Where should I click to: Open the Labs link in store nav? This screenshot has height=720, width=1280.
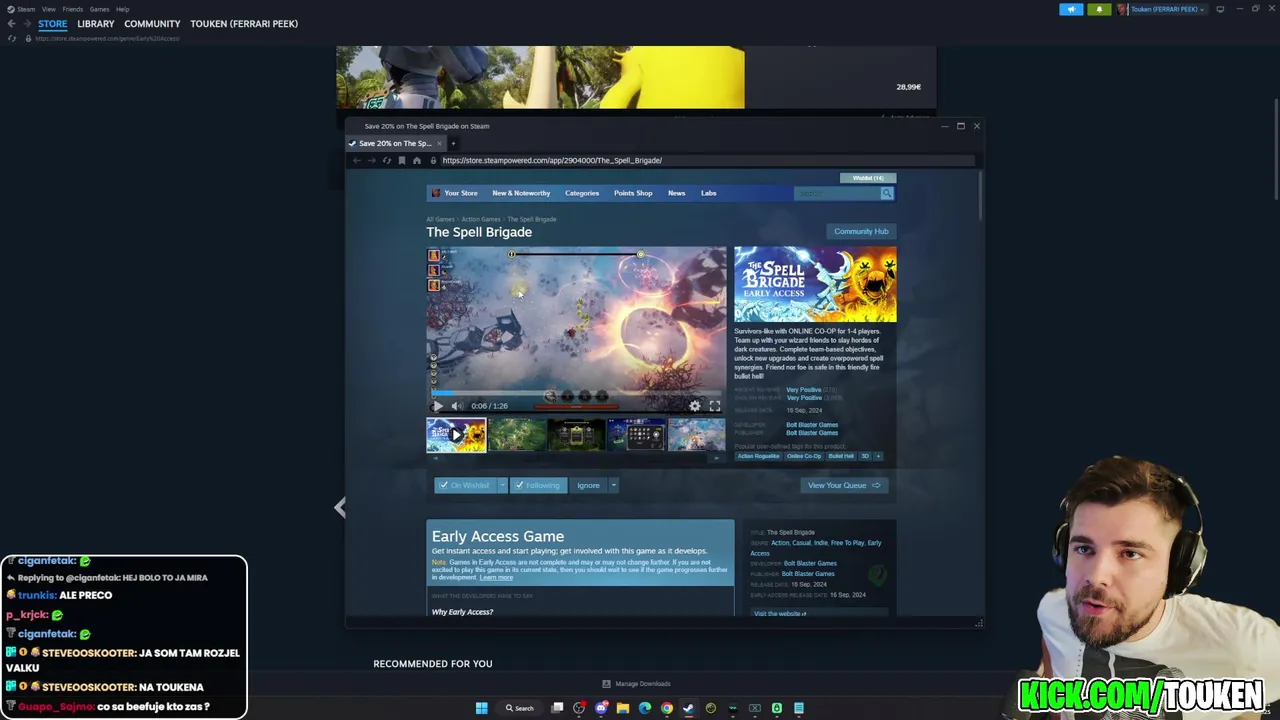pyautogui.click(x=708, y=193)
